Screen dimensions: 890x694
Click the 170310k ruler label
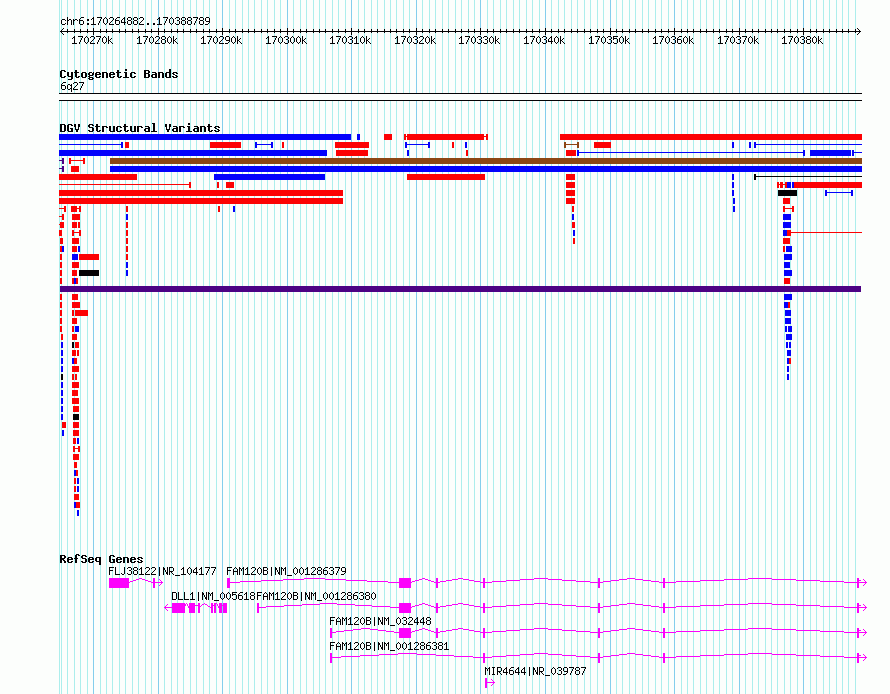[350, 40]
